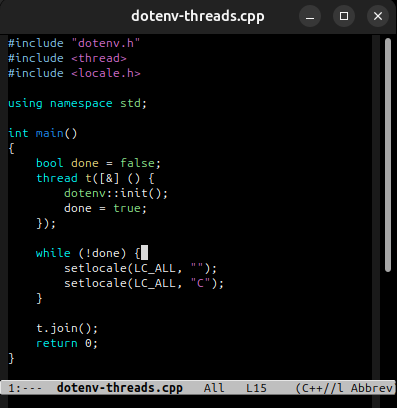Click the "int main()" declaration
The width and height of the screenshot is (397, 408).
tap(43, 133)
